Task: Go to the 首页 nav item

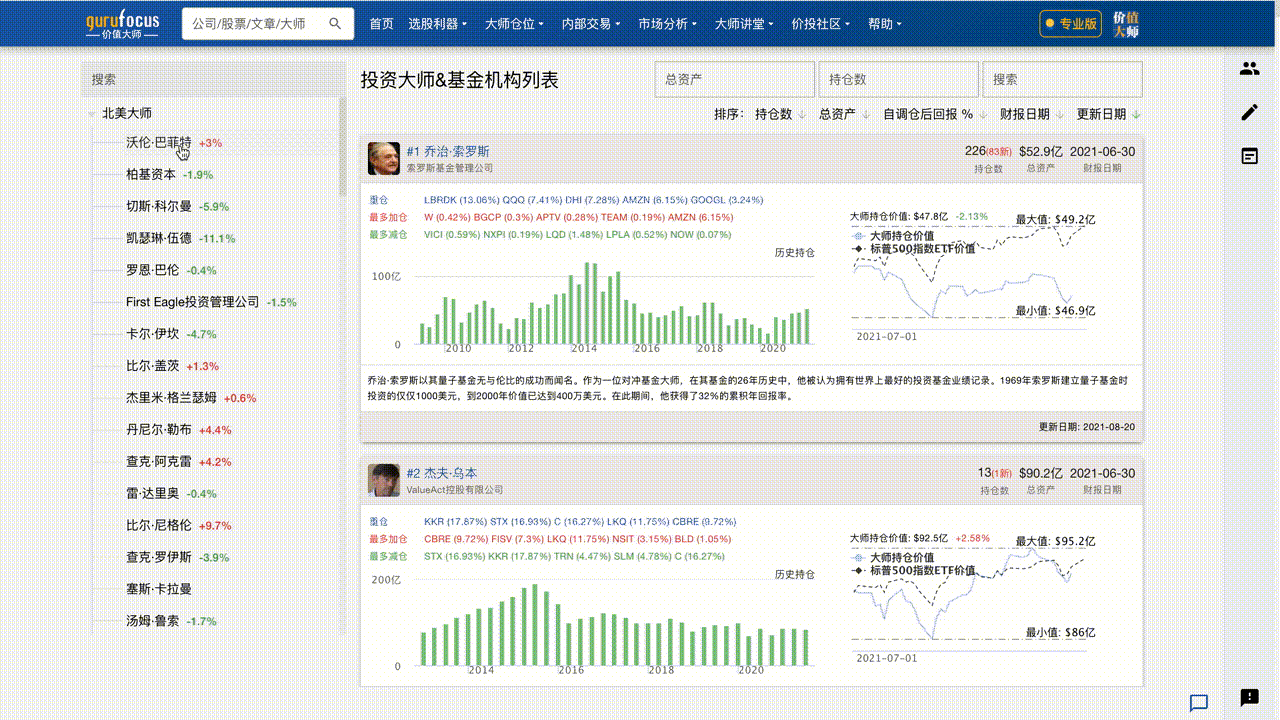Action: click(382, 24)
